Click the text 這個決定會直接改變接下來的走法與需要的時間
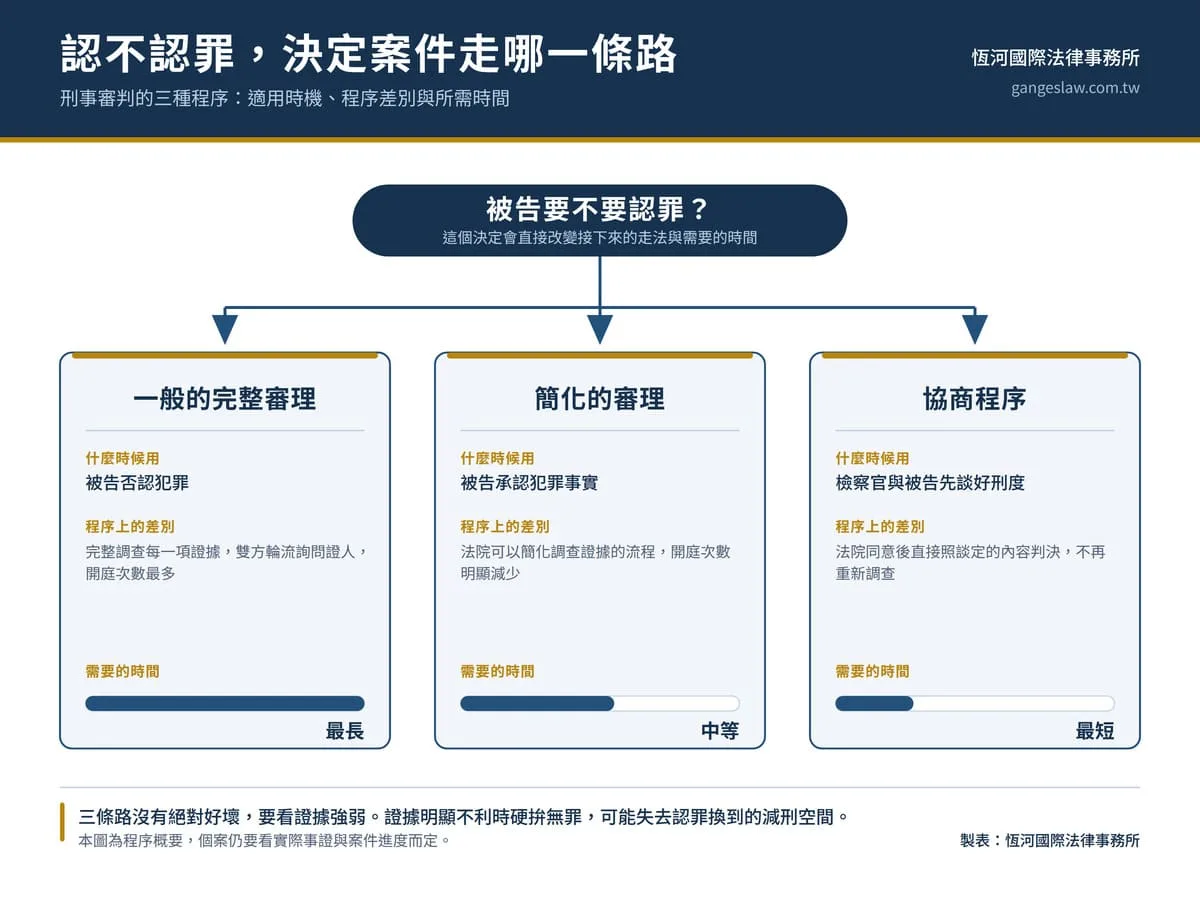Viewport: 1200px width, 900px height. [599, 238]
